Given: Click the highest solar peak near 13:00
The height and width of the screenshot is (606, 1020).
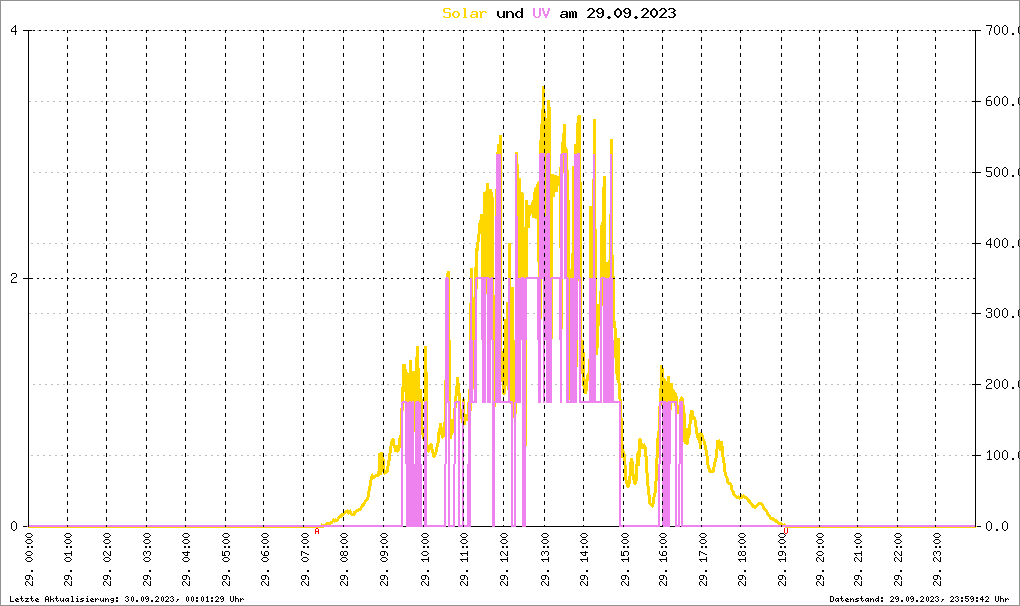Looking at the screenshot, I should click(543, 88).
